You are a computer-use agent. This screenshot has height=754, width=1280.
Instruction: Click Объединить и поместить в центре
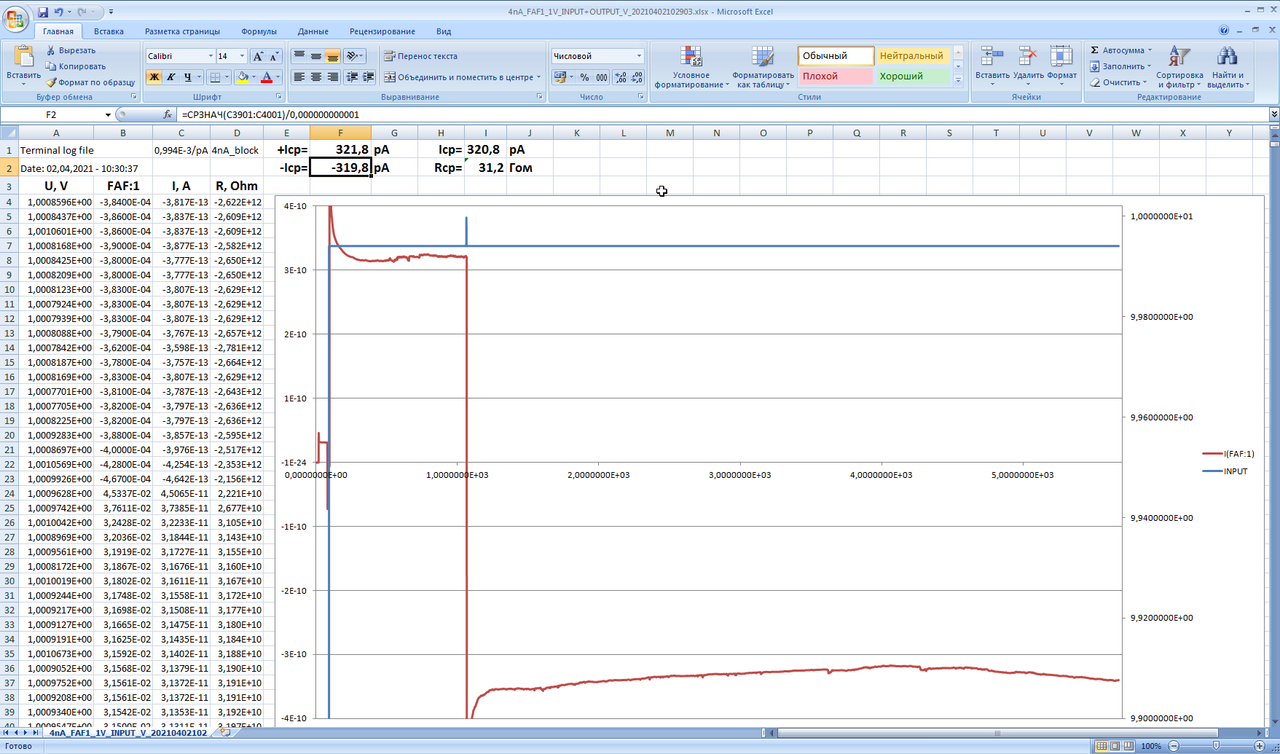point(461,77)
